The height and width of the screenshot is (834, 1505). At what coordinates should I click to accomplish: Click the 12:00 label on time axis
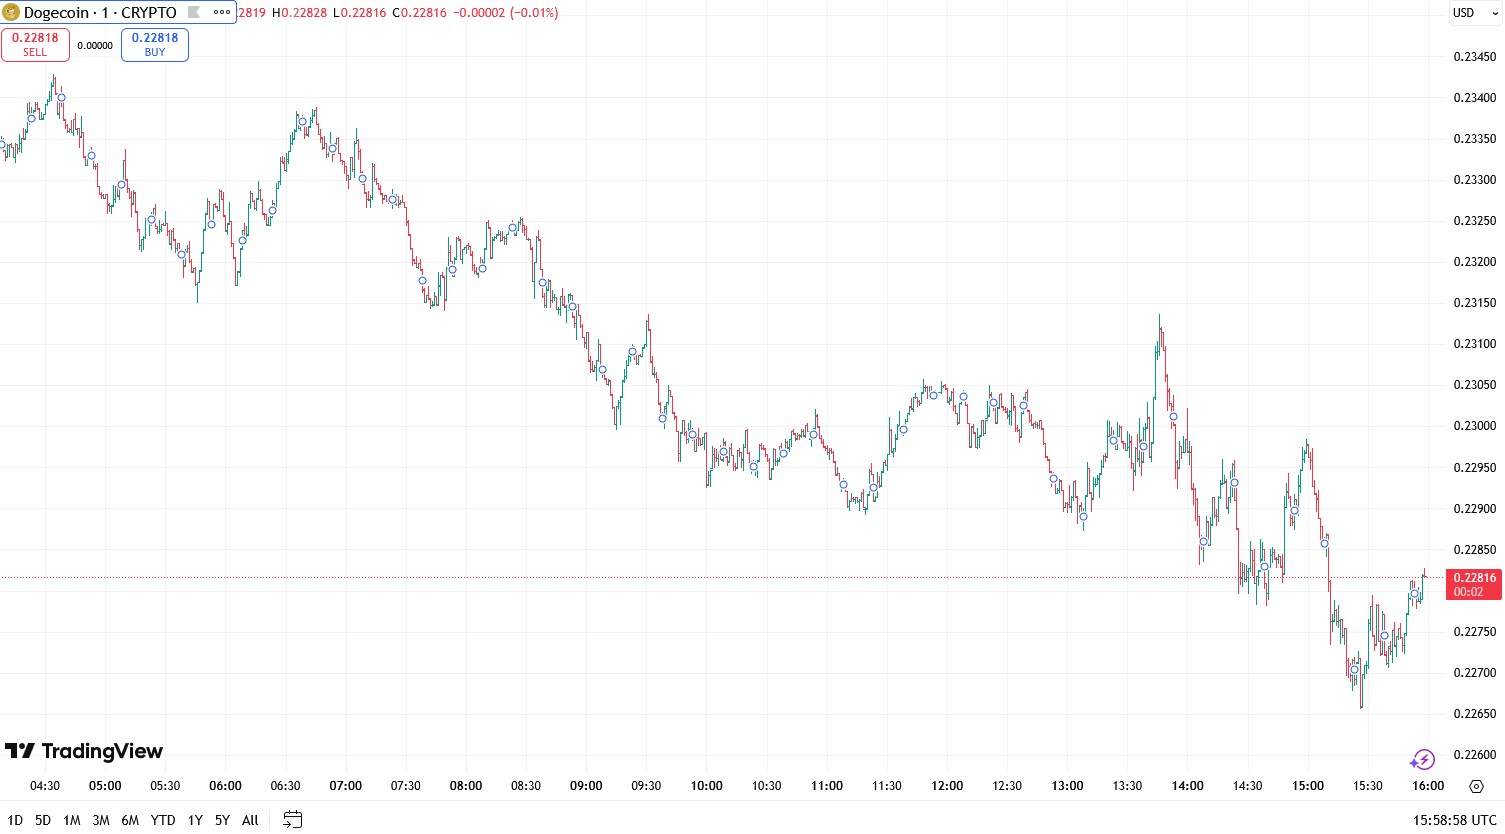tap(947, 786)
